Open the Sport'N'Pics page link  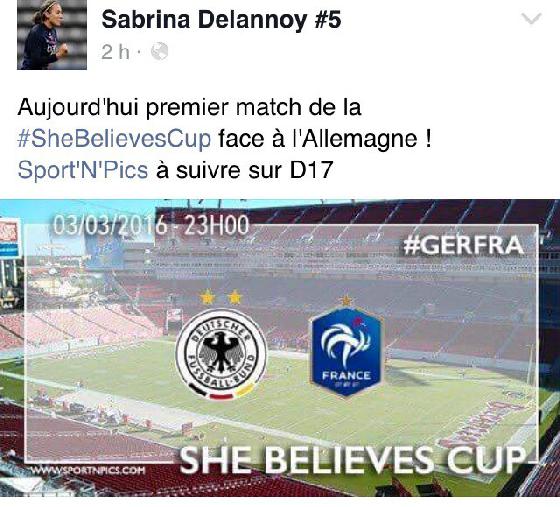click(x=82, y=170)
